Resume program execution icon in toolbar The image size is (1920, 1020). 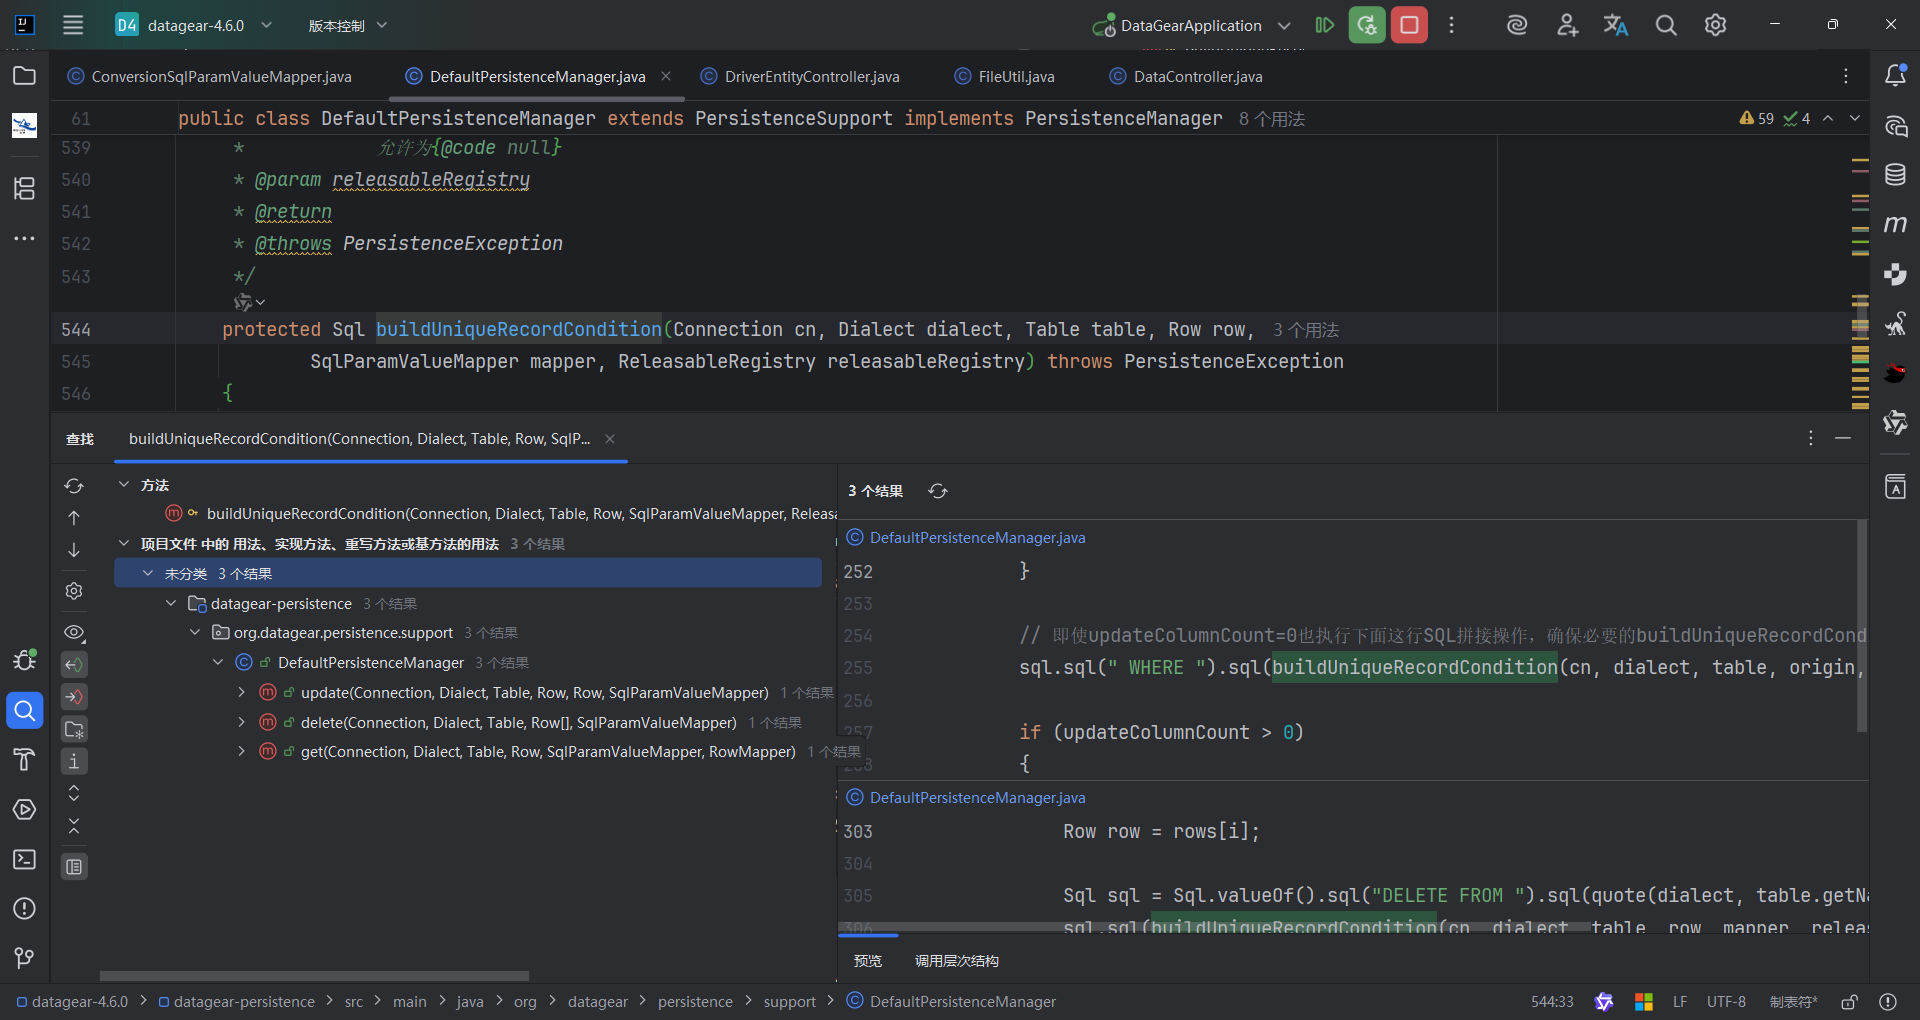[x=1324, y=25]
